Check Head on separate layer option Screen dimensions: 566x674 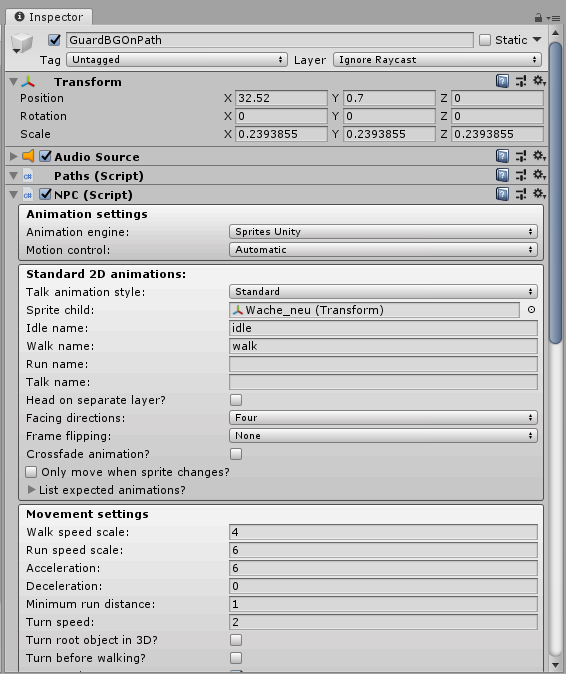click(x=236, y=400)
